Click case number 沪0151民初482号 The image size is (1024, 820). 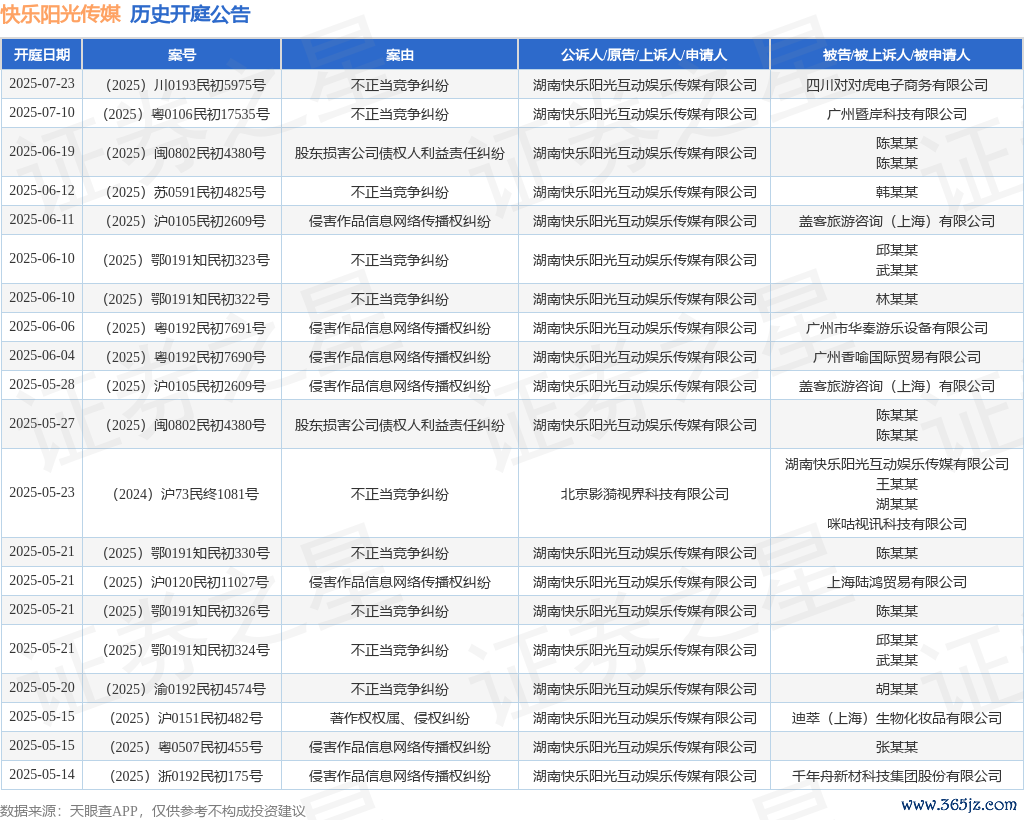click(x=185, y=718)
